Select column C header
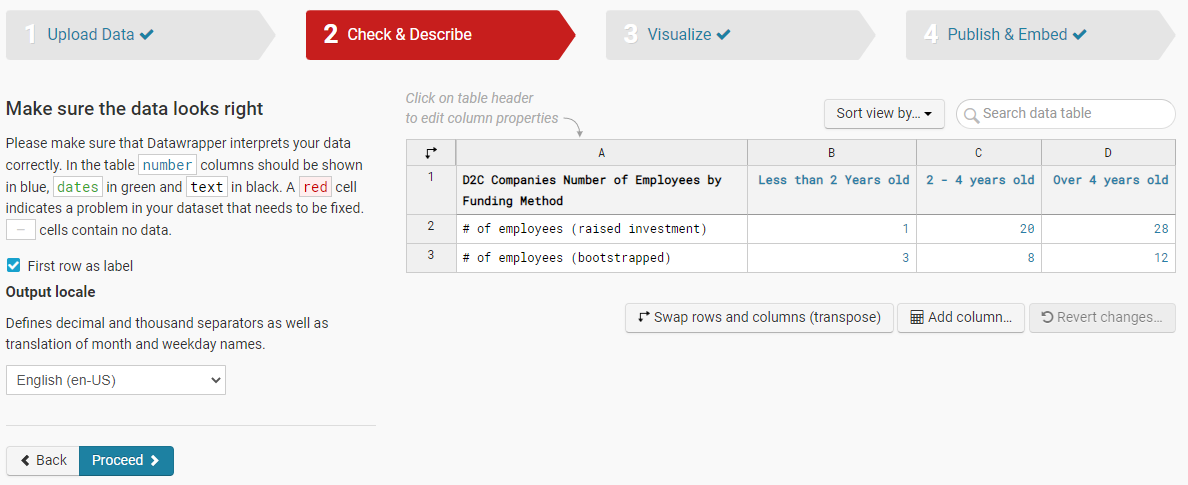The width and height of the screenshot is (1188, 485). click(x=978, y=152)
